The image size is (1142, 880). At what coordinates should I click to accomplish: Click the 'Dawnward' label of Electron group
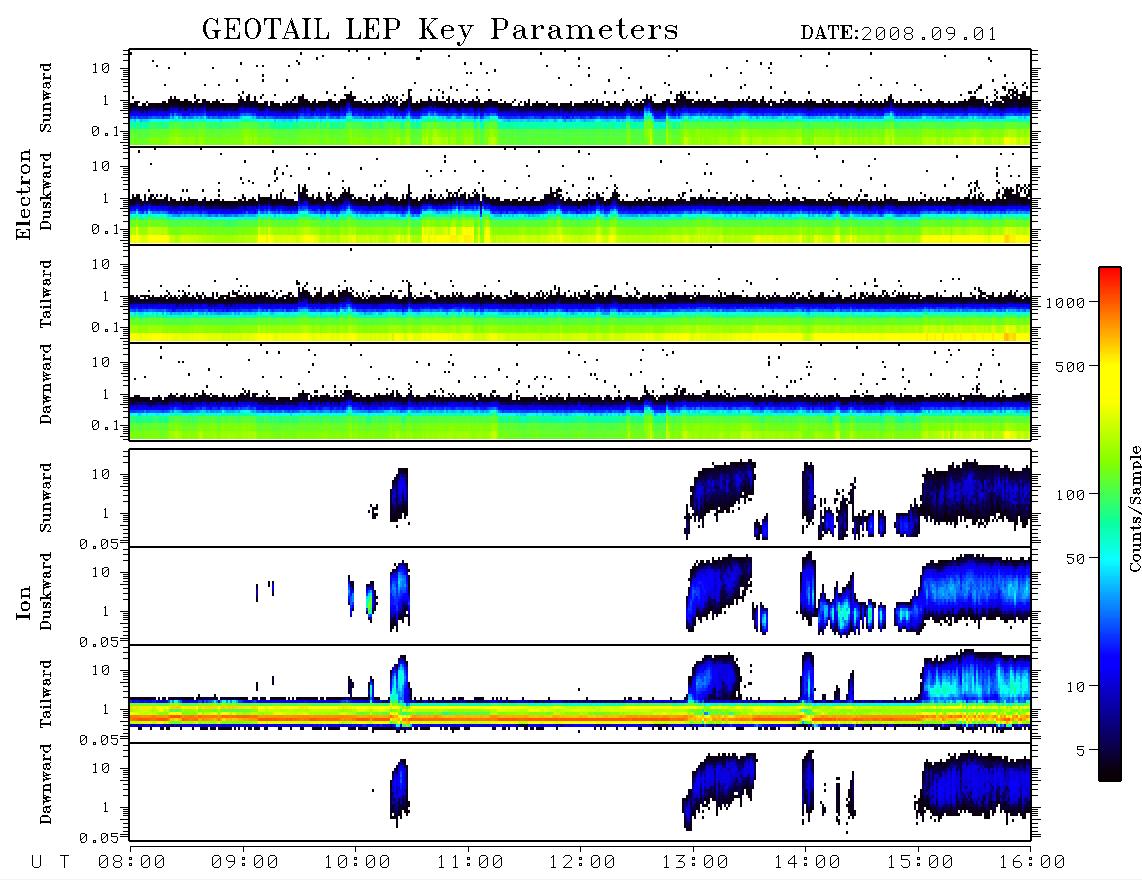click(46, 385)
